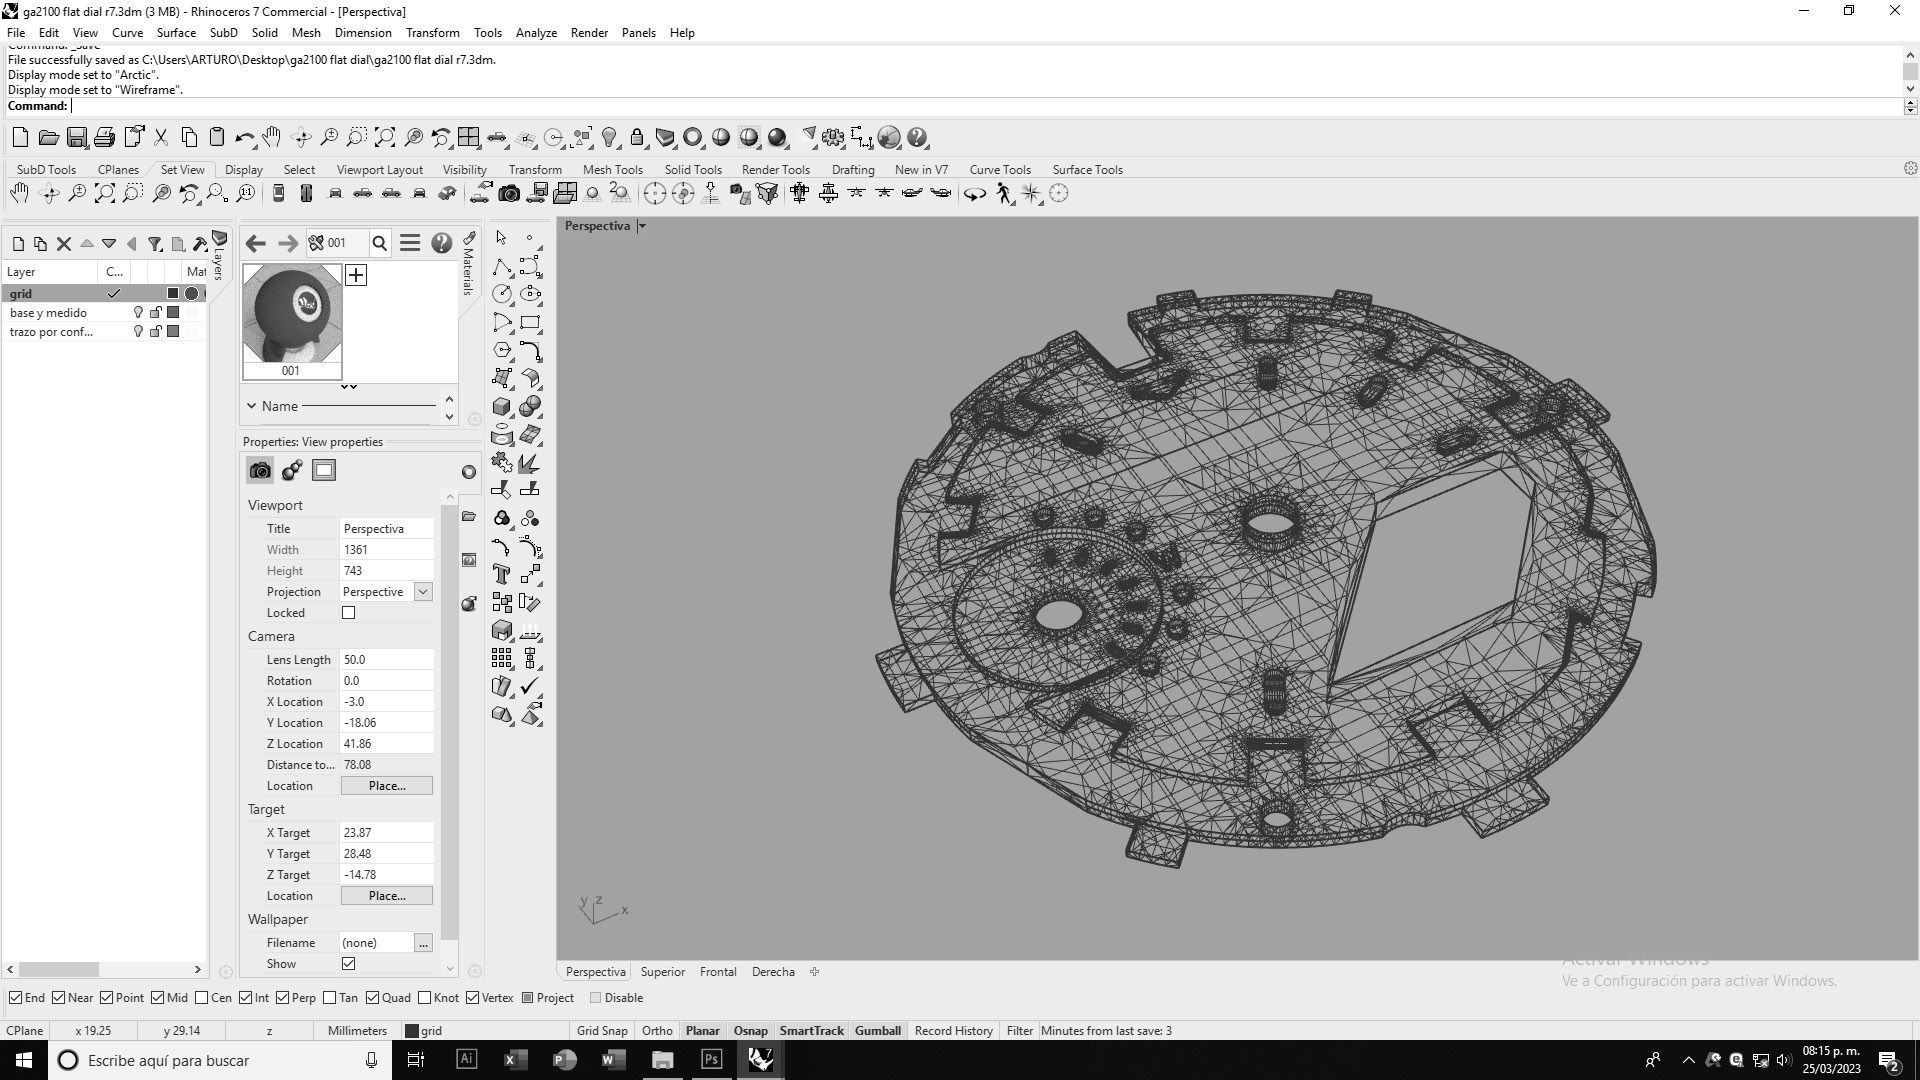1920x1080 pixels.
Task: Select the Rectangle tool in left toolbox
Action: point(530,322)
